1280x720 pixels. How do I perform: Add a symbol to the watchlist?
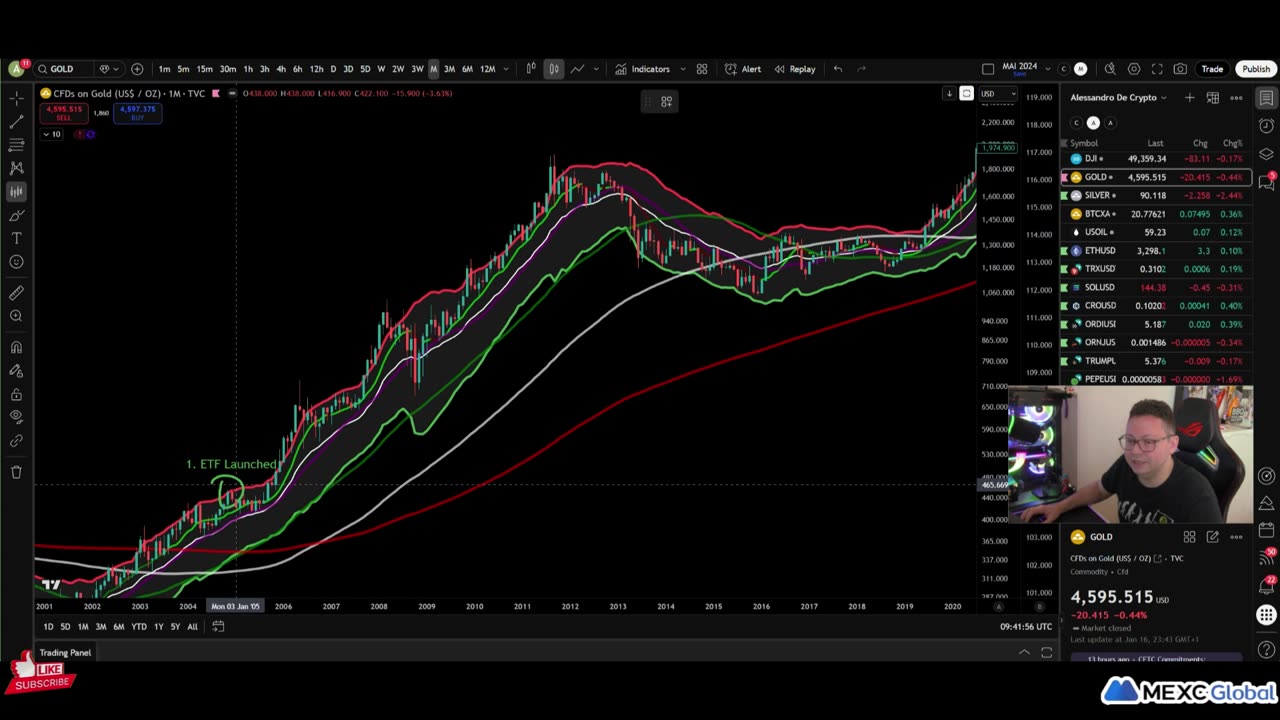1189,98
